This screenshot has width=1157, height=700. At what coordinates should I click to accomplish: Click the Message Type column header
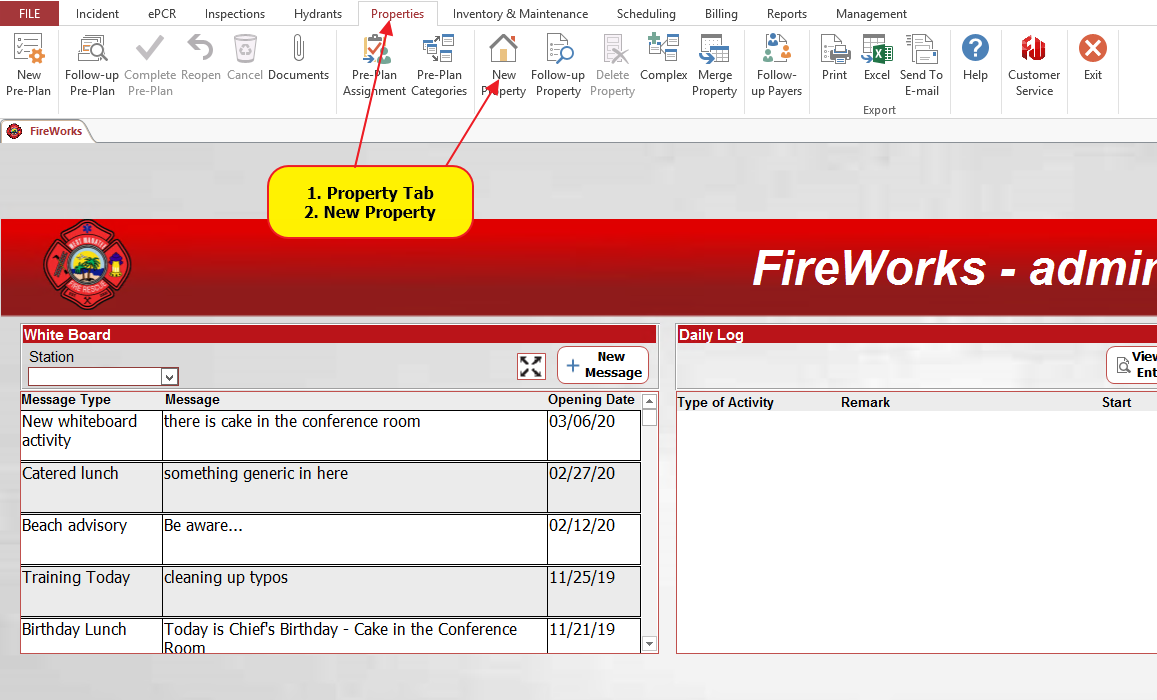click(66, 400)
